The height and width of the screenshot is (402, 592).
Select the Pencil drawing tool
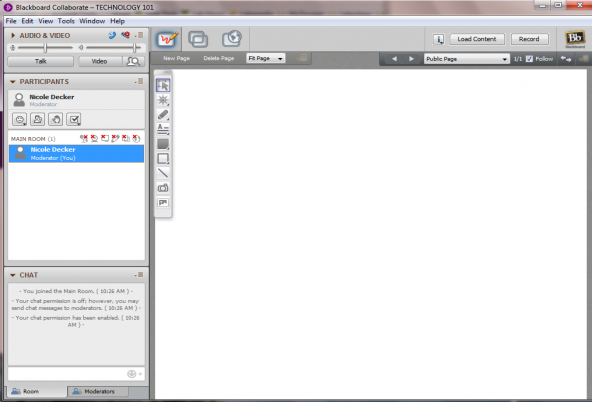[x=163, y=115]
